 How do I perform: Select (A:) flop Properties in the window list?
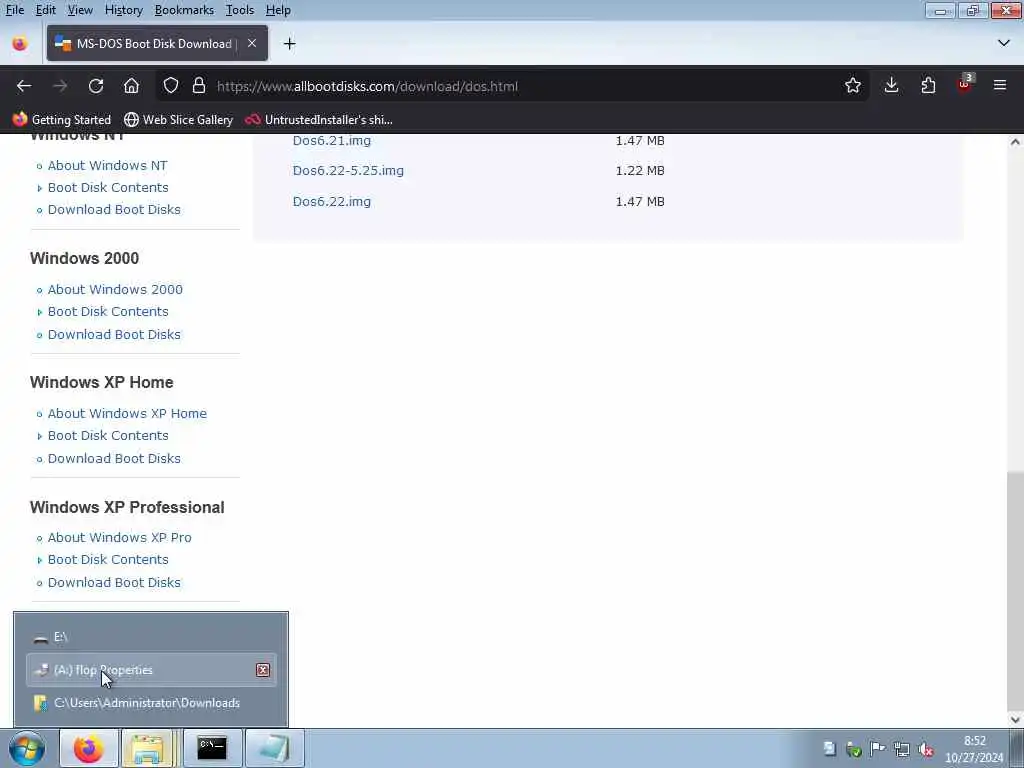(151, 670)
